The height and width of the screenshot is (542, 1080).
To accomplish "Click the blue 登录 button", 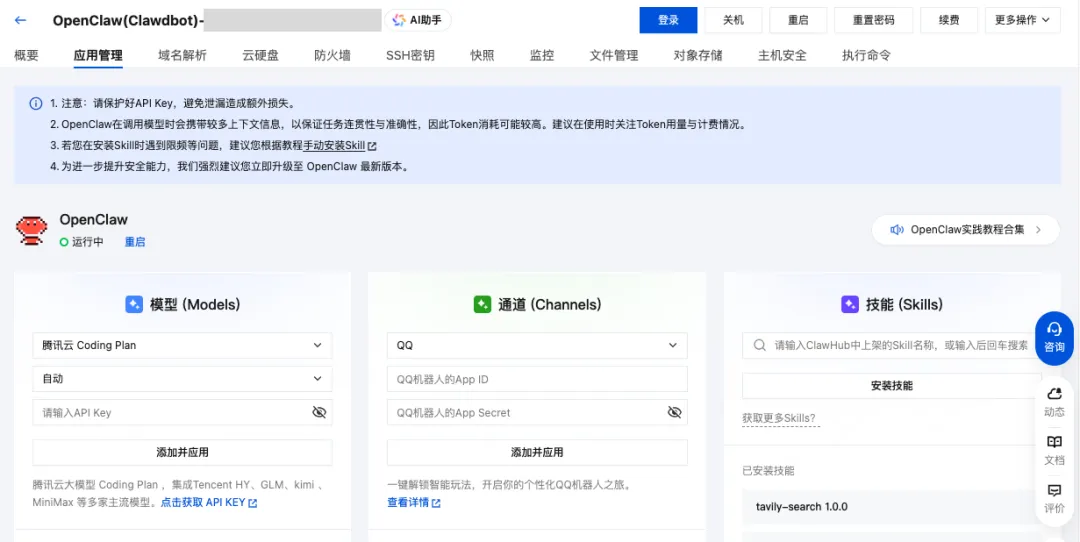I will coord(668,20).
